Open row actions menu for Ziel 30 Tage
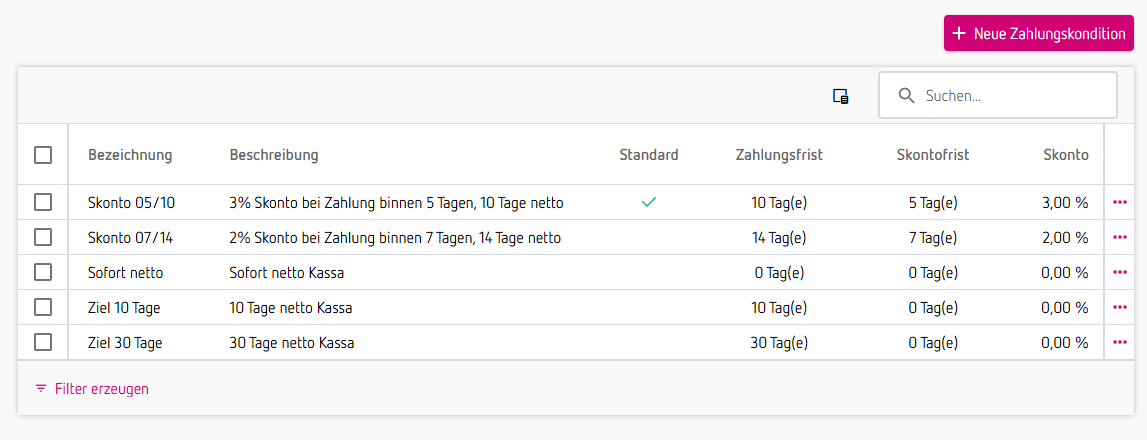Screen dimensions: 1147x440 tap(1120, 342)
